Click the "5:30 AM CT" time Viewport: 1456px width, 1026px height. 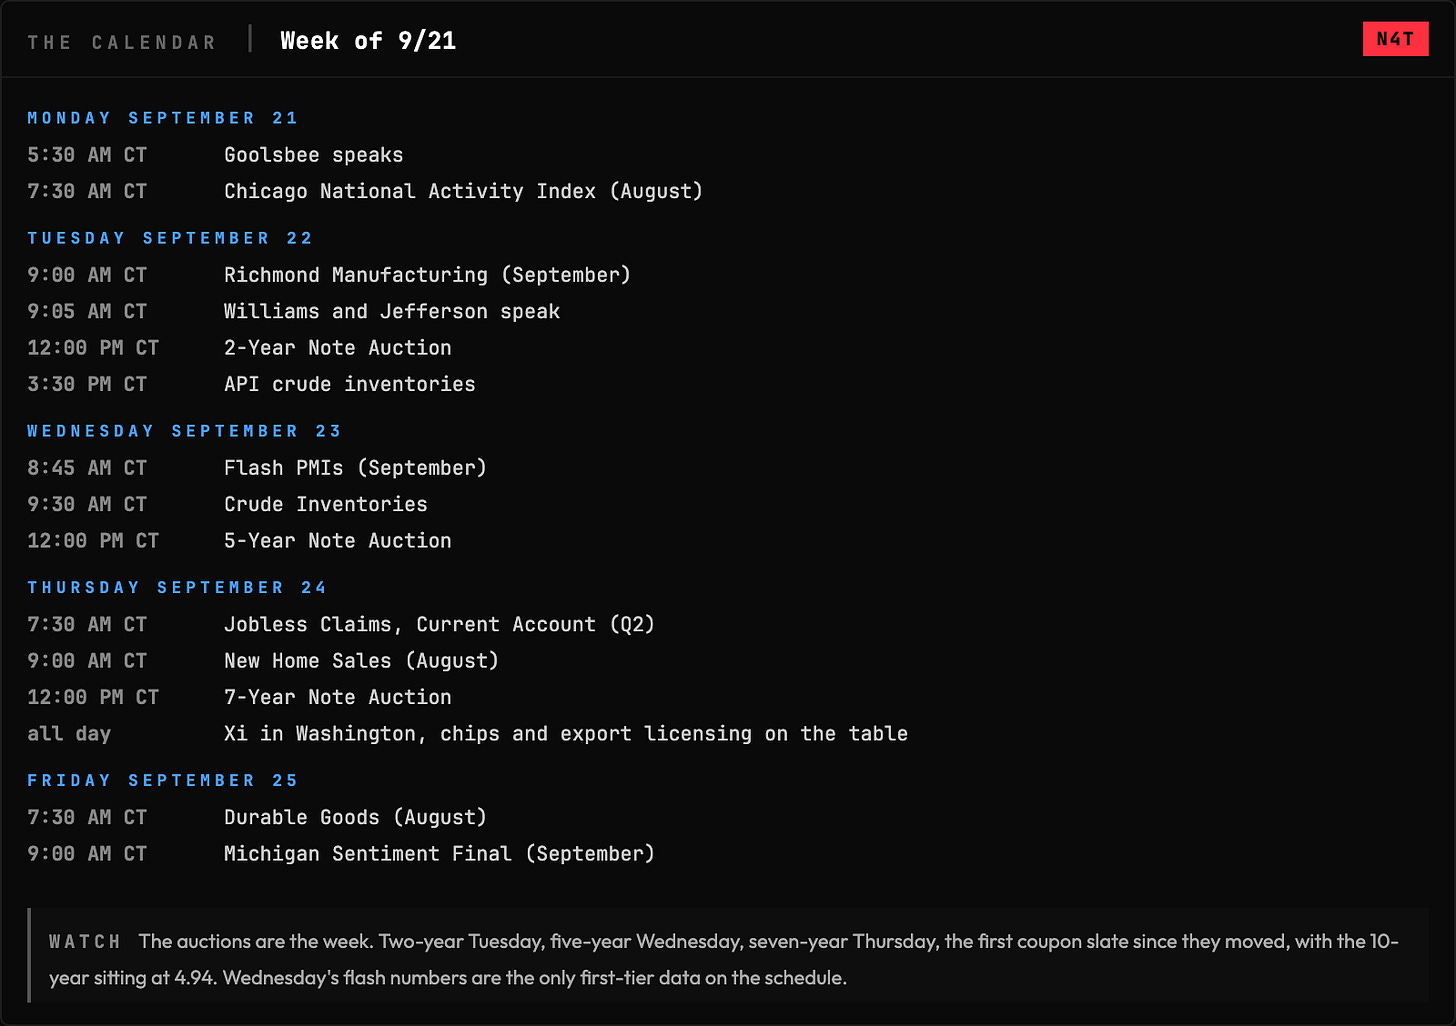coord(87,155)
